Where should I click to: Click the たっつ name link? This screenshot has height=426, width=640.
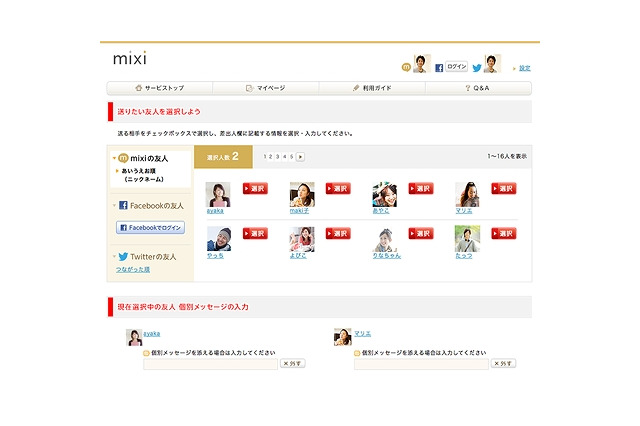point(464,256)
